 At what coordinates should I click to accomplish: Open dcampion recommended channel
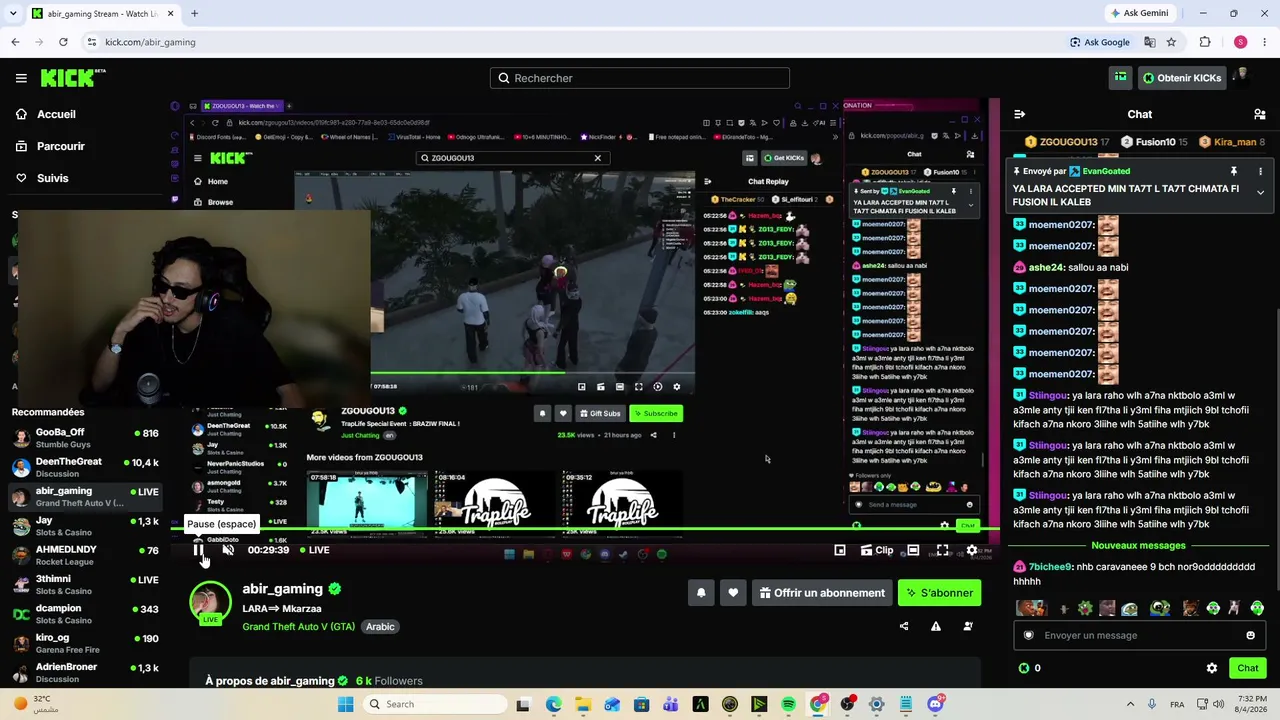[85, 613]
